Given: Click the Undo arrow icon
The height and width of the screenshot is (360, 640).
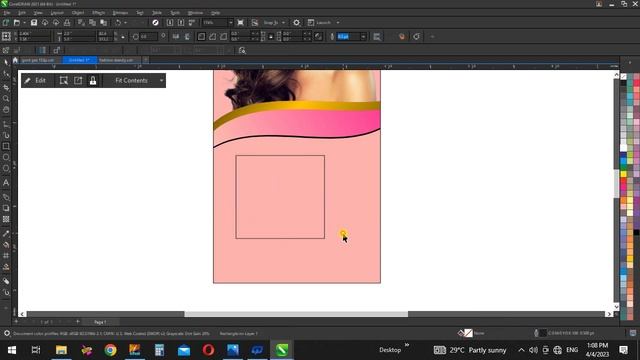Looking at the screenshot, I should pyautogui.click(x=118, y=23).
